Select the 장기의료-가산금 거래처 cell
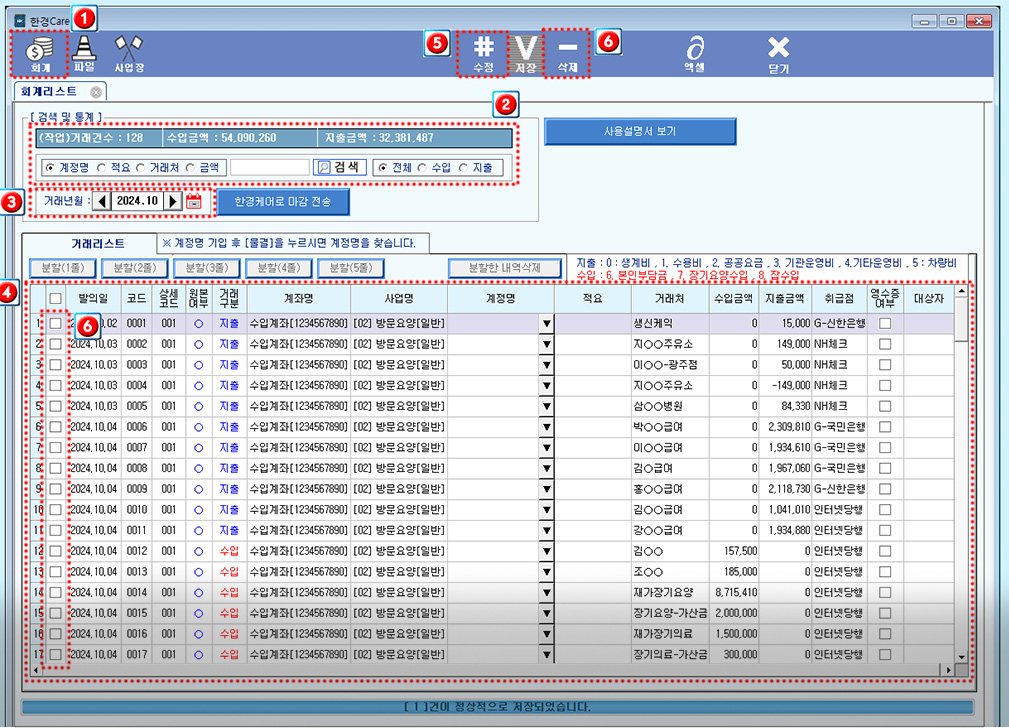 669,655
